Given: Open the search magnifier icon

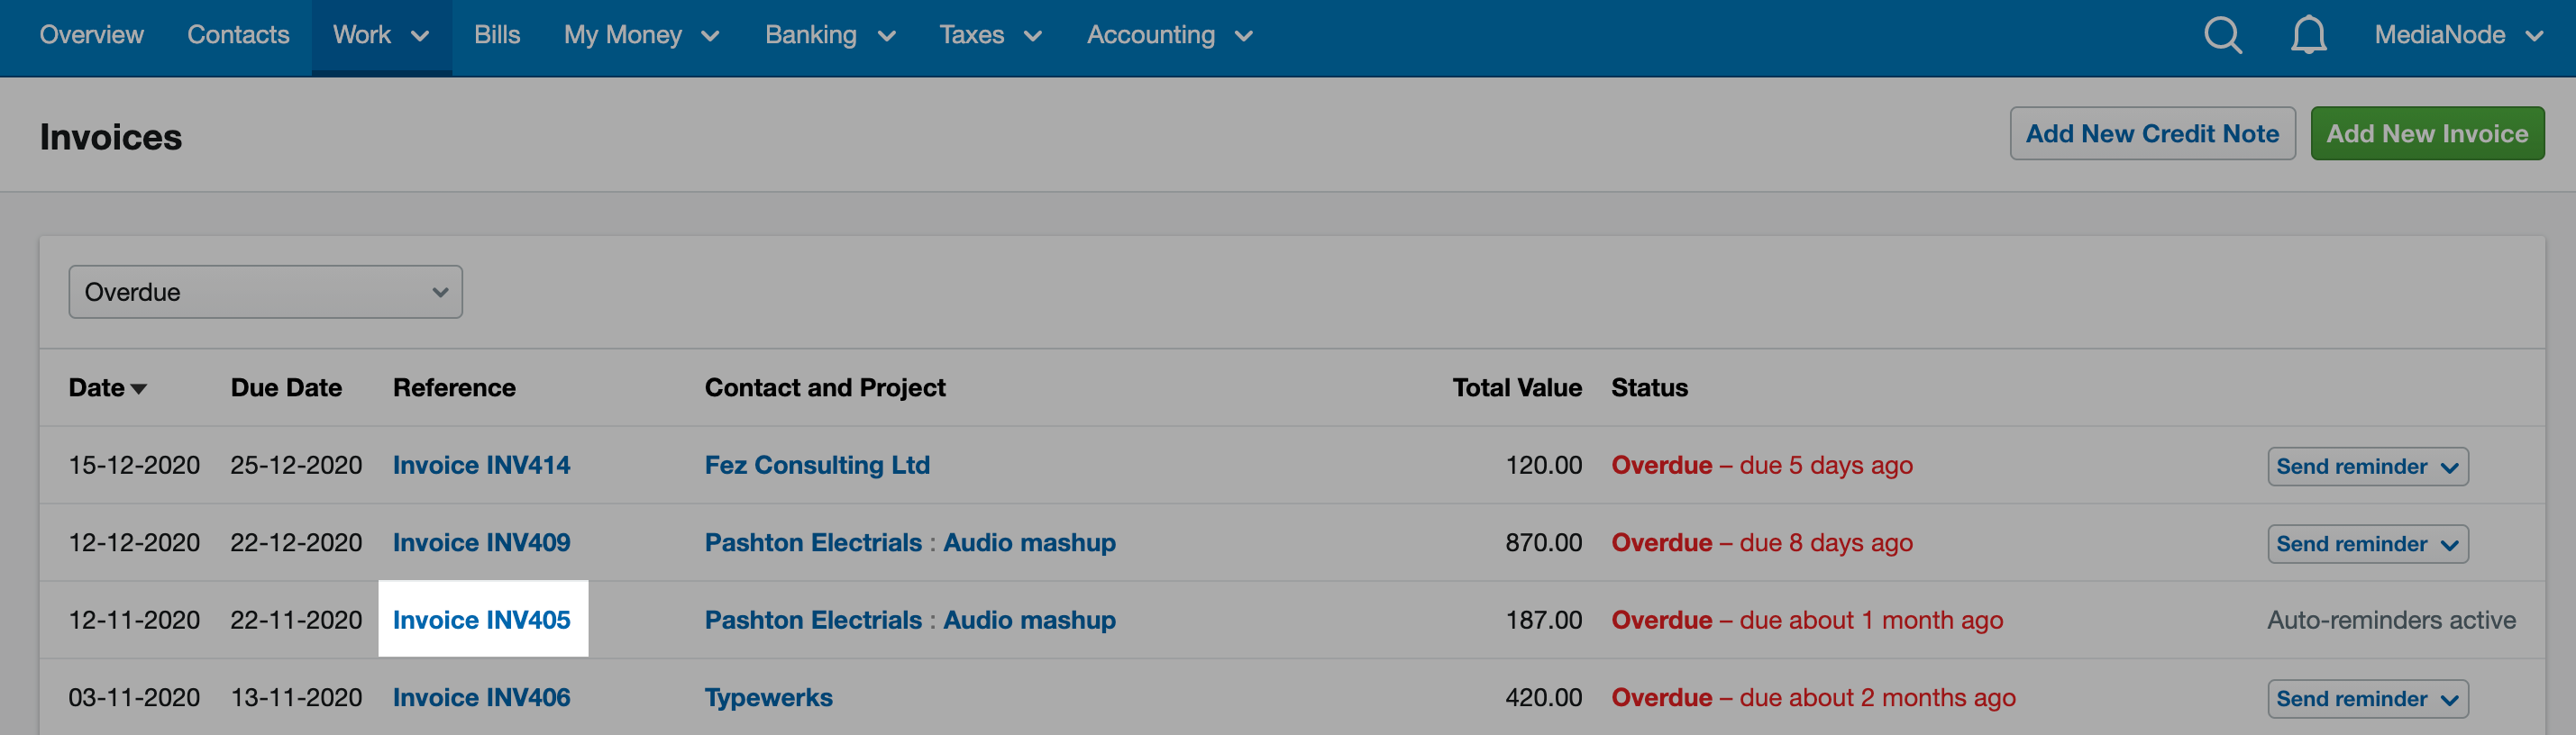Looking at the screenshot, I should 2222,36.
